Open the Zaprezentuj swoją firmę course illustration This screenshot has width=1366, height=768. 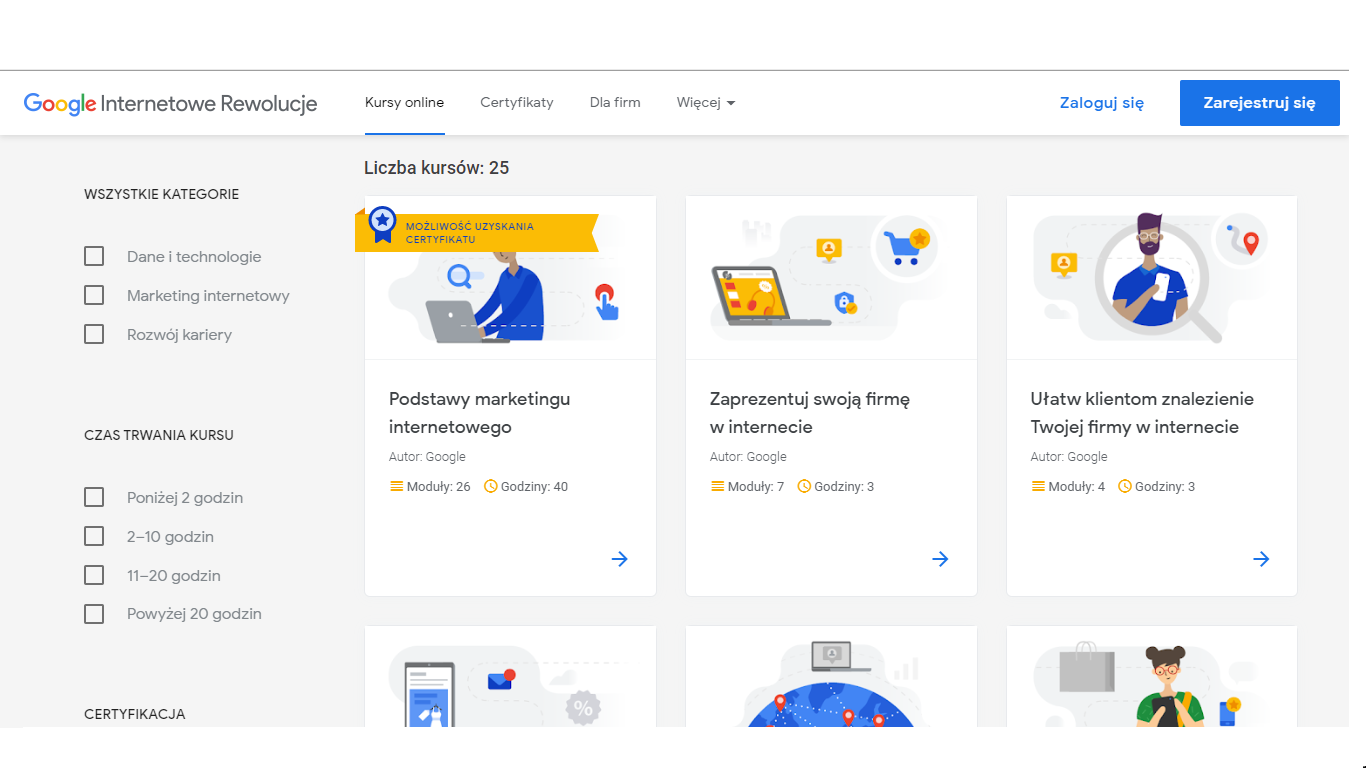tap(831, 278)
